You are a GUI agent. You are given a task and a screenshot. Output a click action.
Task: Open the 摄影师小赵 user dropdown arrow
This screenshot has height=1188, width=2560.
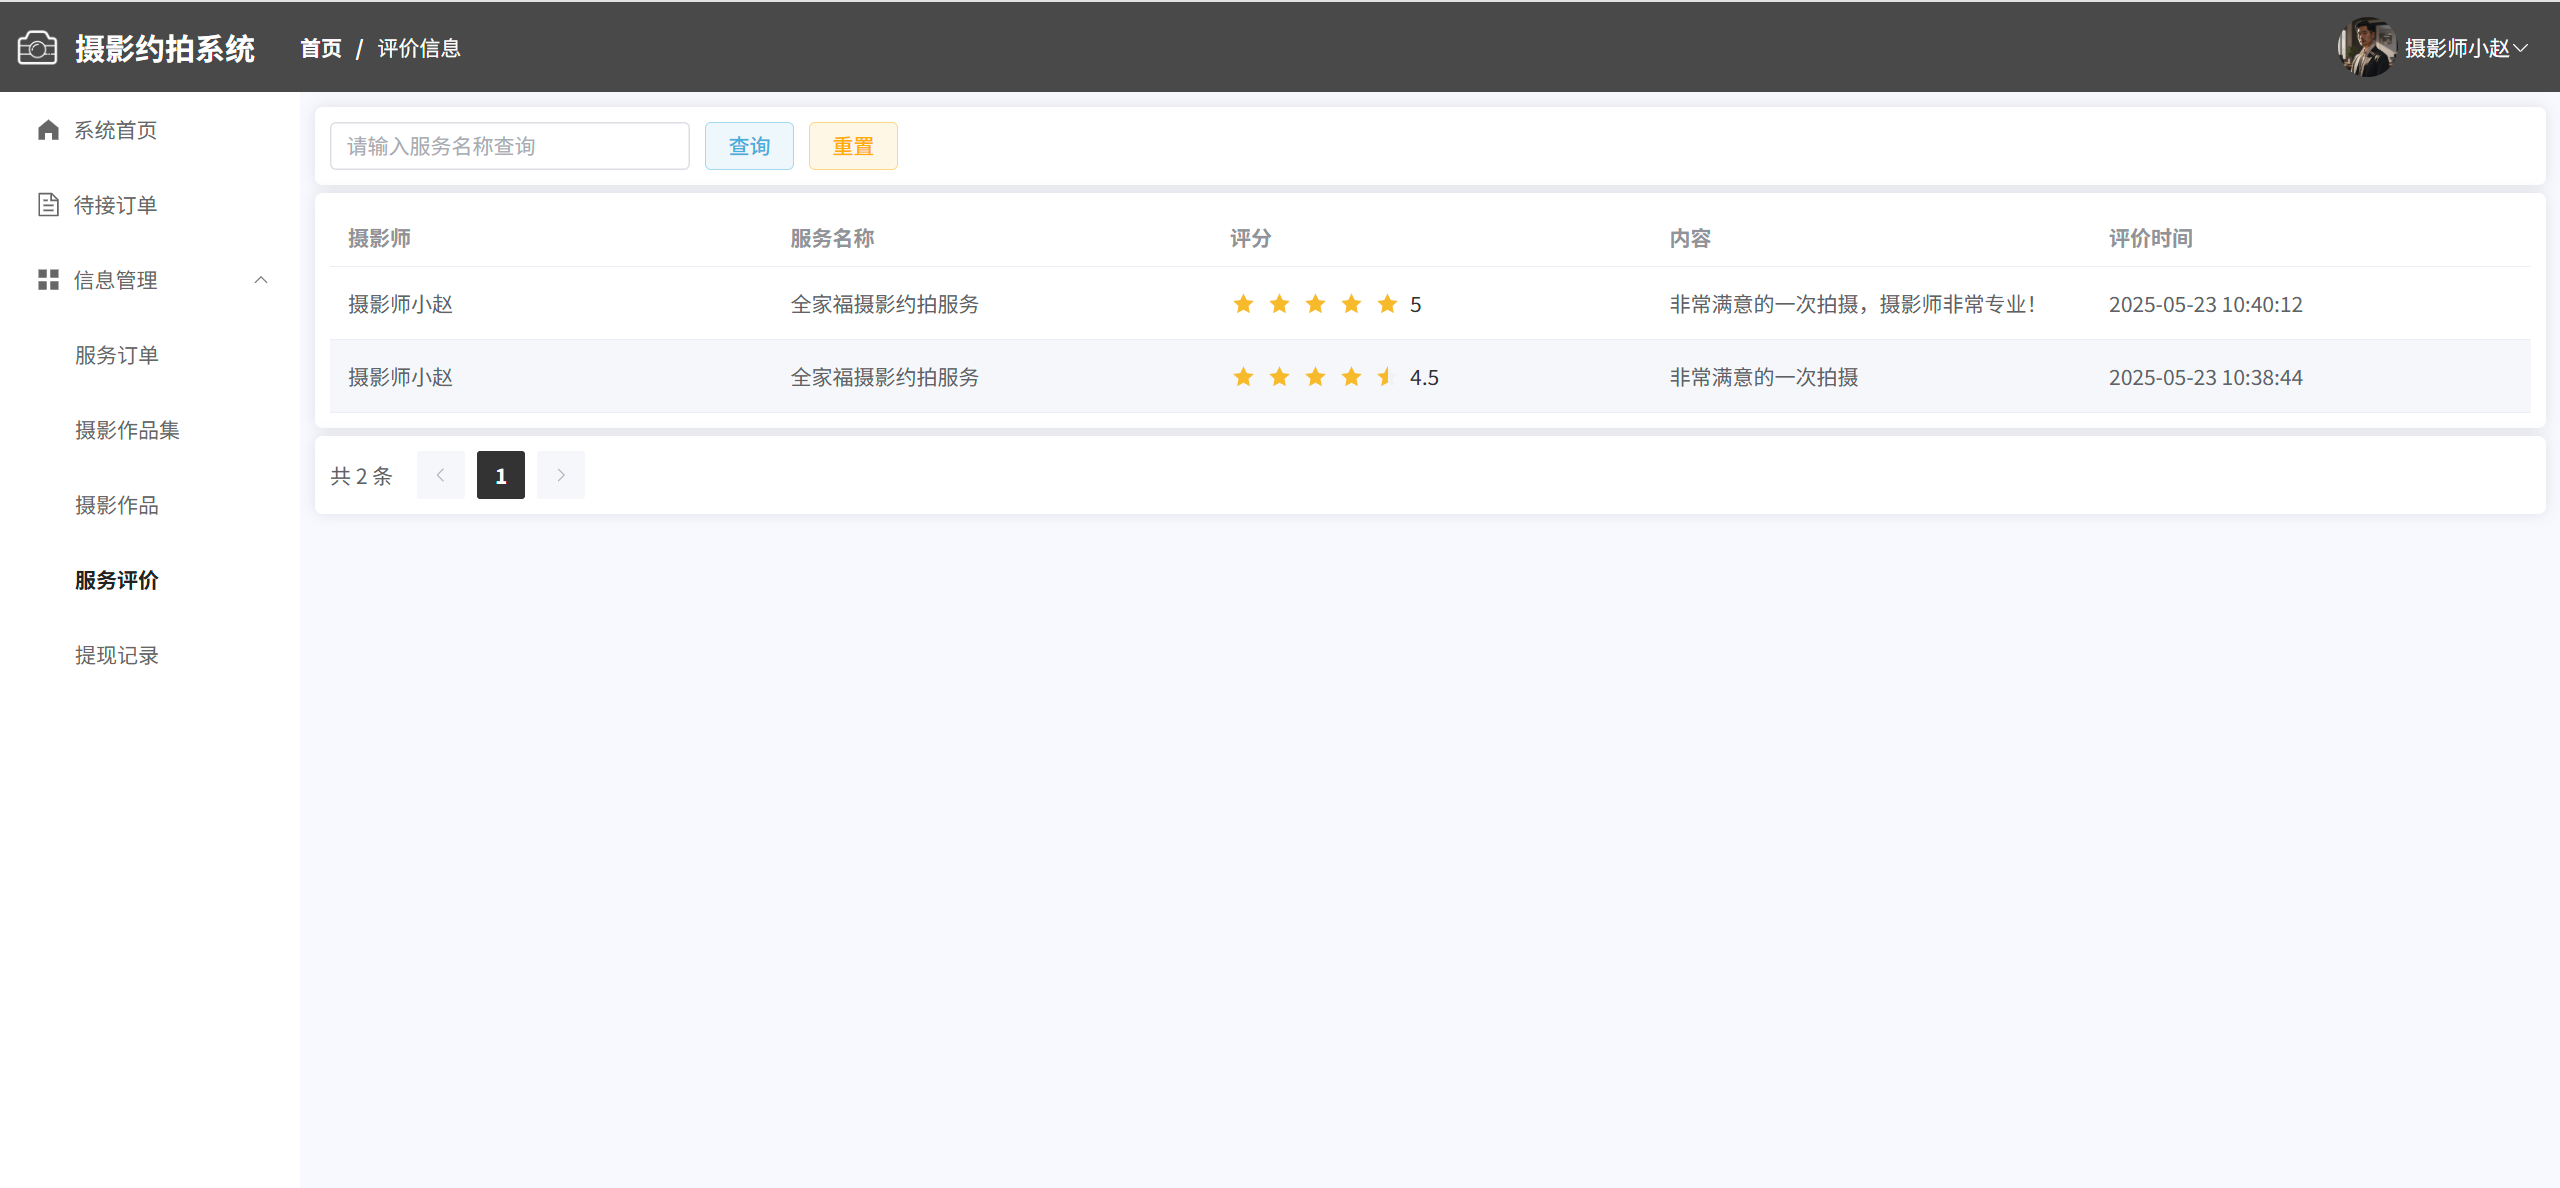pos(2521,48)
